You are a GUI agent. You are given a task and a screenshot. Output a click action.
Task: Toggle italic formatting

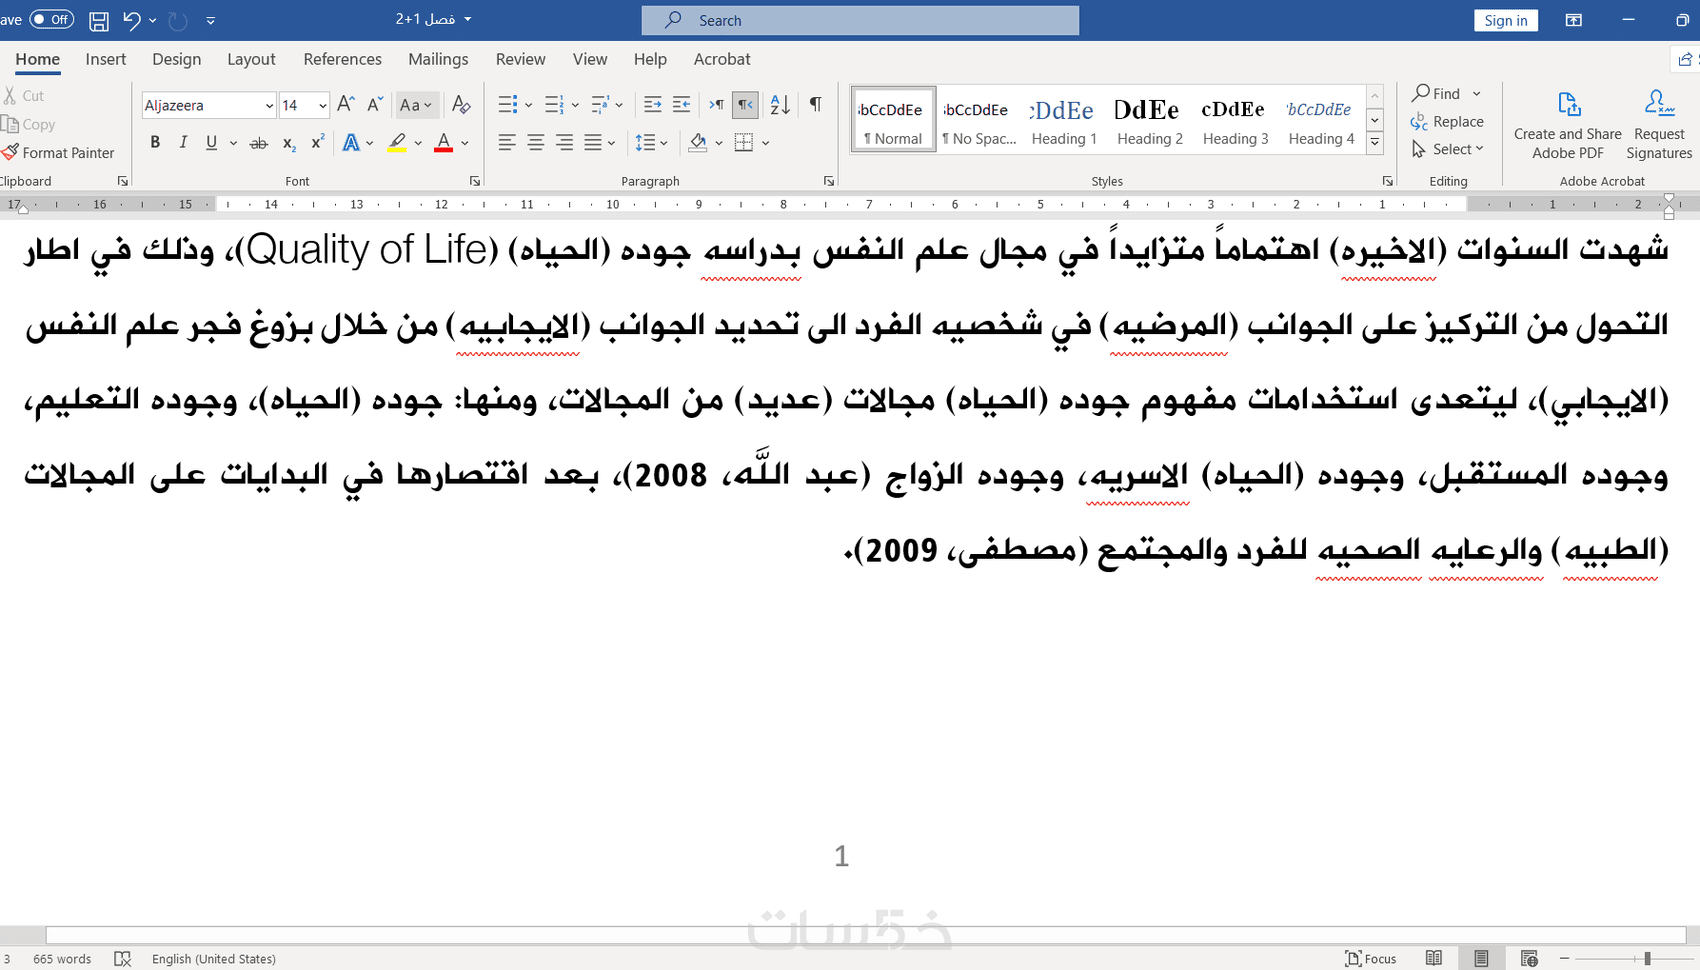click(x=183, y=143)
